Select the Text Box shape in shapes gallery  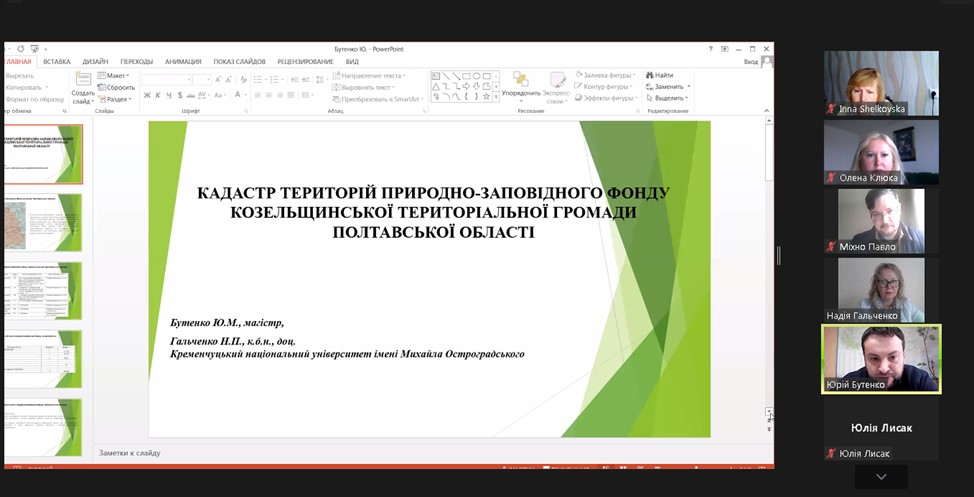(x=436, y=76)
